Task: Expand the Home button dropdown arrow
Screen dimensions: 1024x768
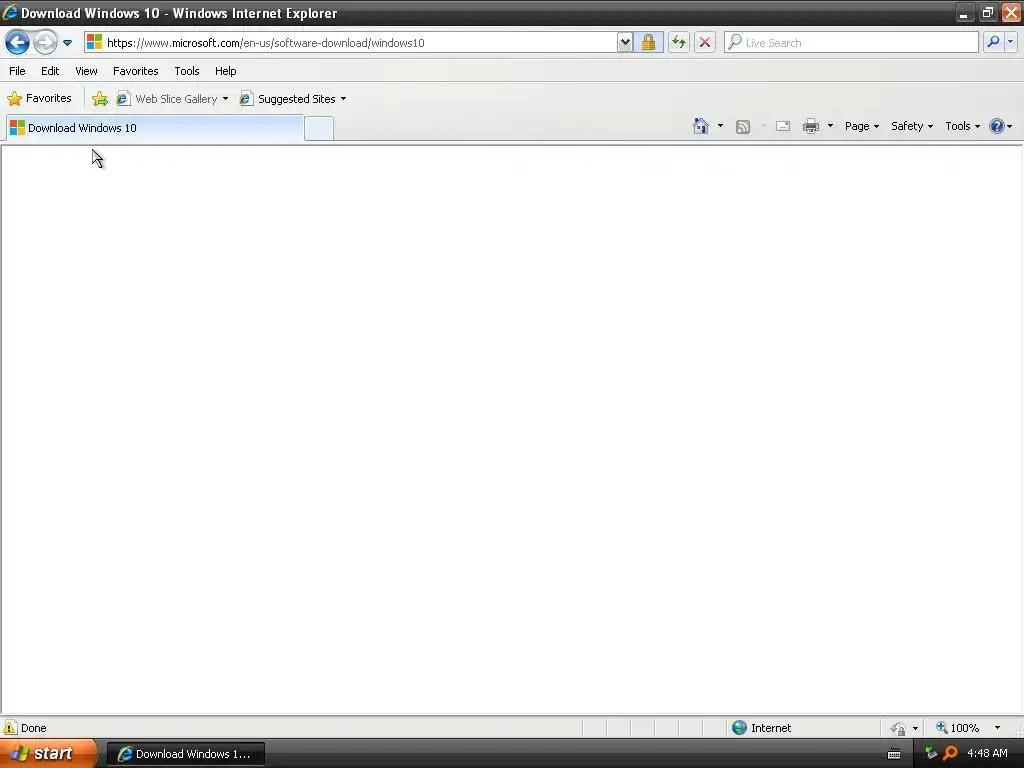Action: 720,126
